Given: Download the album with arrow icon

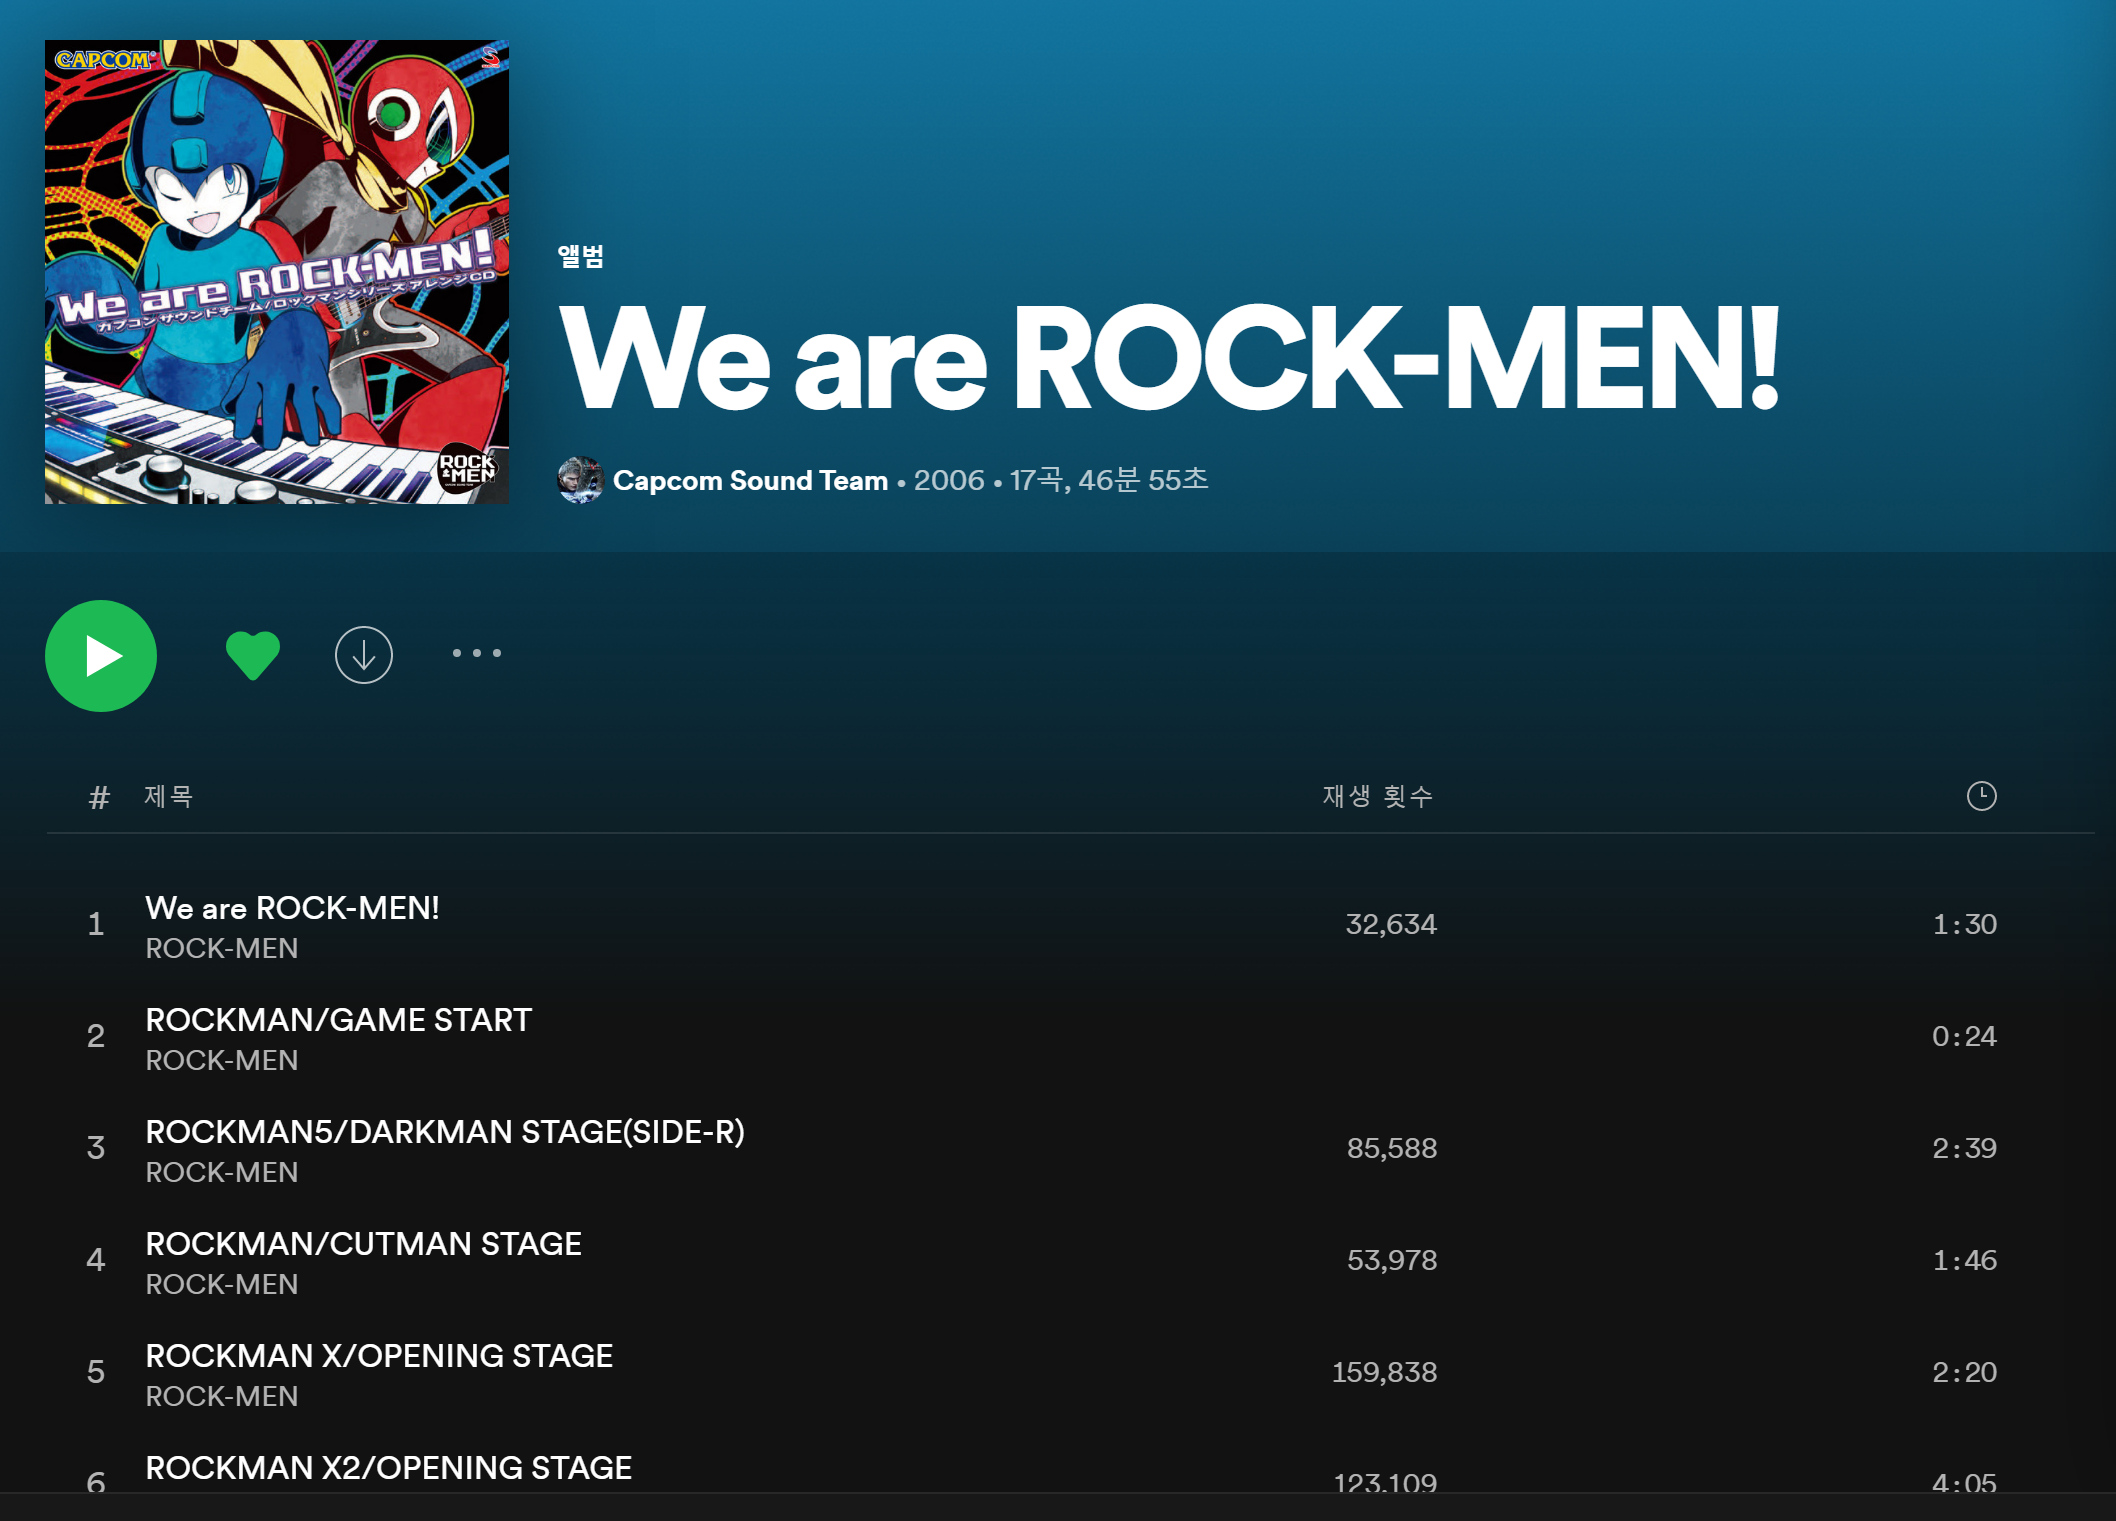Looking at the screenshot, I should 363,655.
